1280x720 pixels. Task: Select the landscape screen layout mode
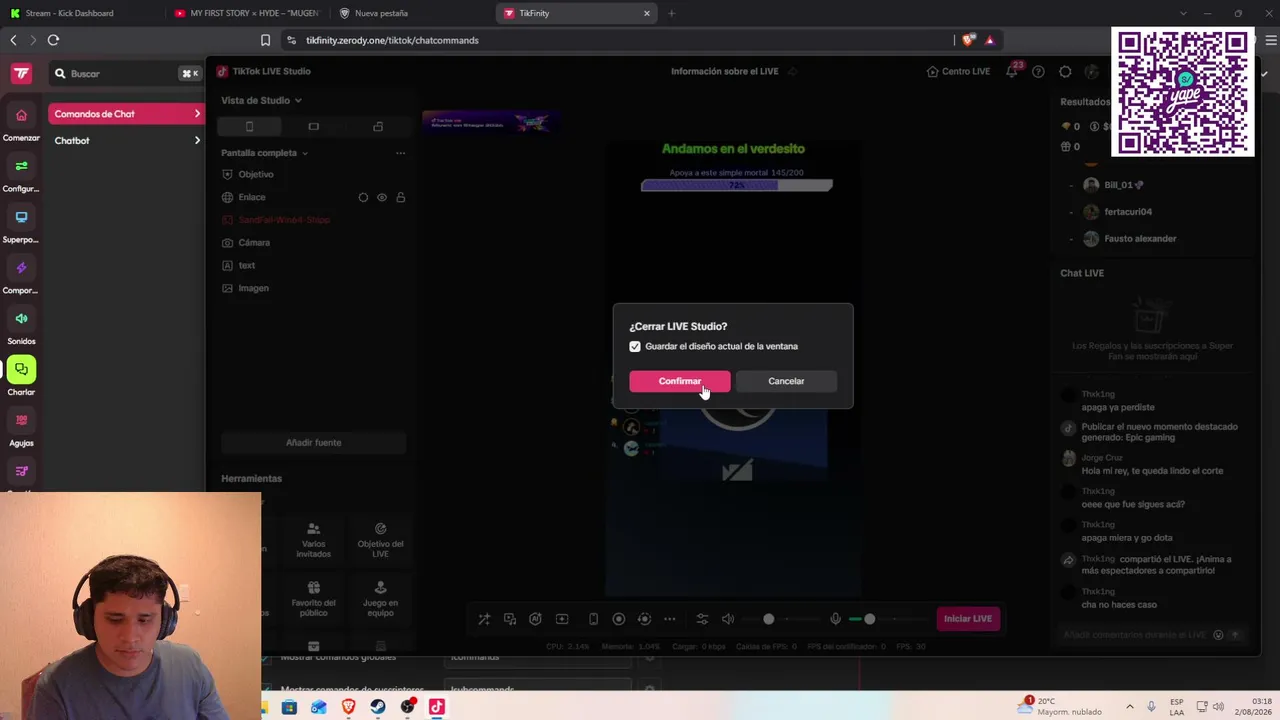click(313, 126)
